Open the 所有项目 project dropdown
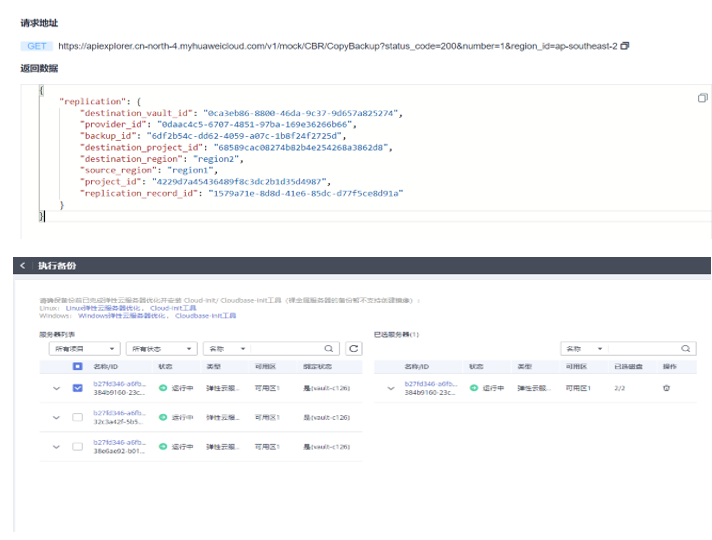This screenshot has height=540, width=712. 84,348
